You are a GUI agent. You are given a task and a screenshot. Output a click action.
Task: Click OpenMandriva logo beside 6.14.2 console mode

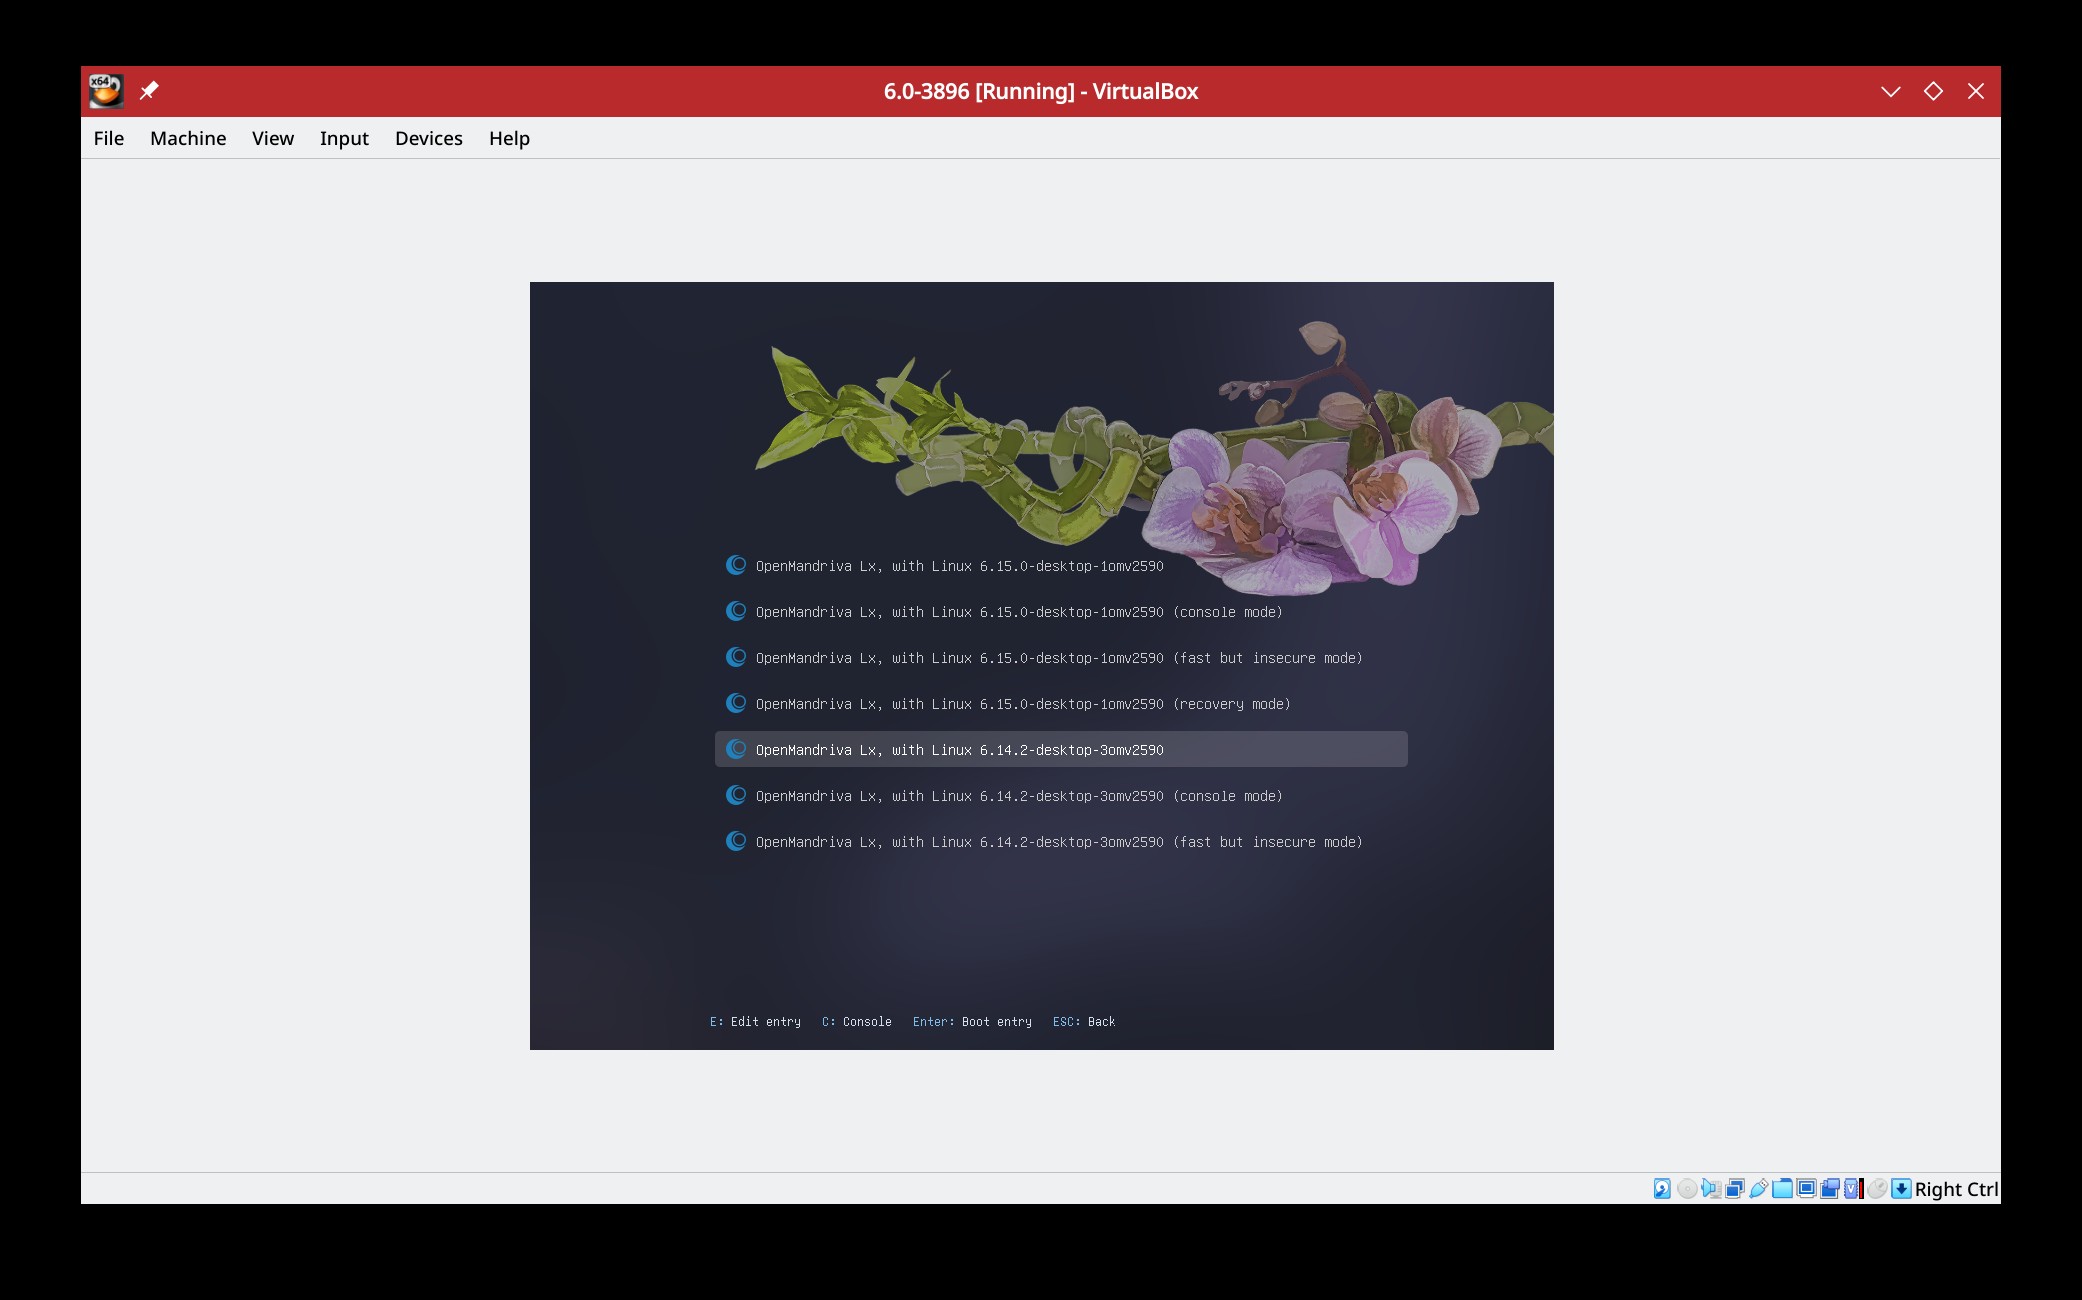[736, 795]
